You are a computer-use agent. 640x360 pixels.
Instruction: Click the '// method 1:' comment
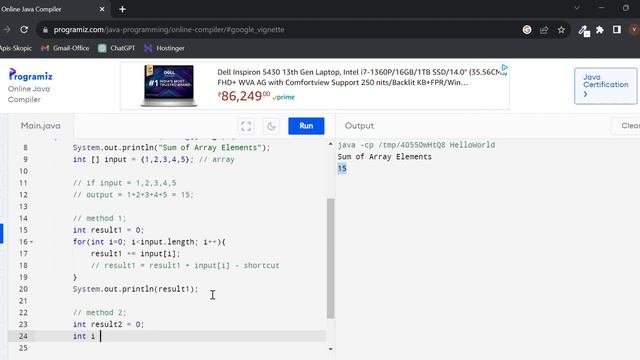pos(100,218)
